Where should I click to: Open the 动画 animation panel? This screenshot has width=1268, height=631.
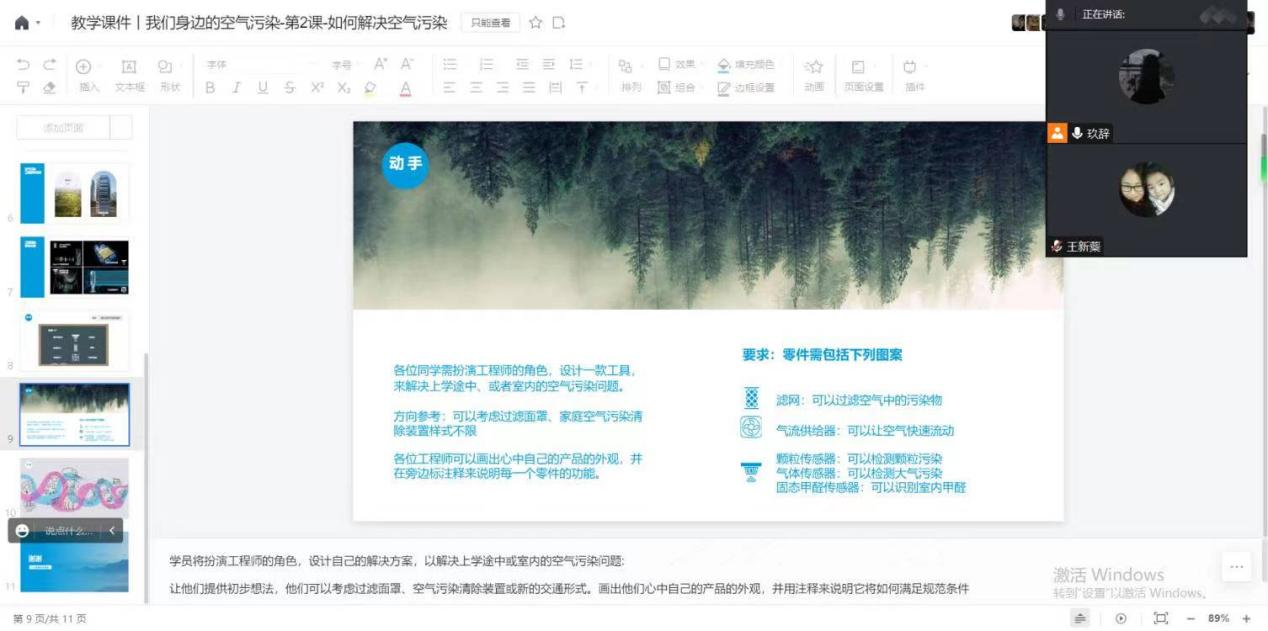click(814, 74)
